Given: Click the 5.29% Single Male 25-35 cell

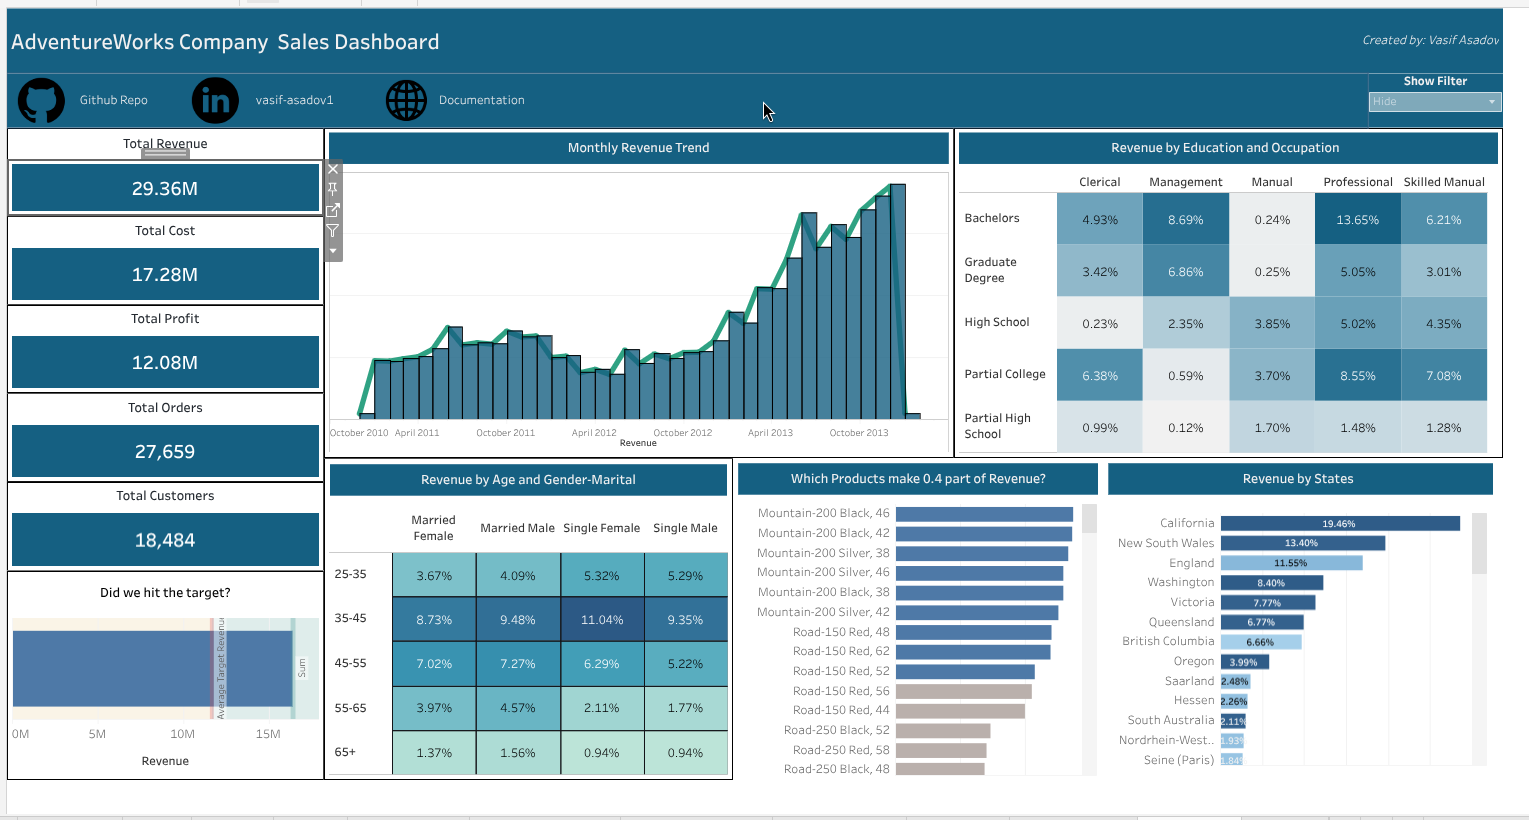Looking at the screenshot, I should (x=686, y=576).
